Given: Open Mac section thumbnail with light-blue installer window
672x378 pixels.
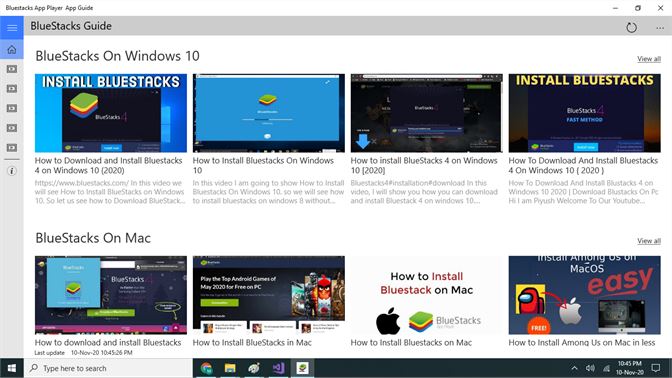Looking at the screenshot, I should [x=111, y=295].
